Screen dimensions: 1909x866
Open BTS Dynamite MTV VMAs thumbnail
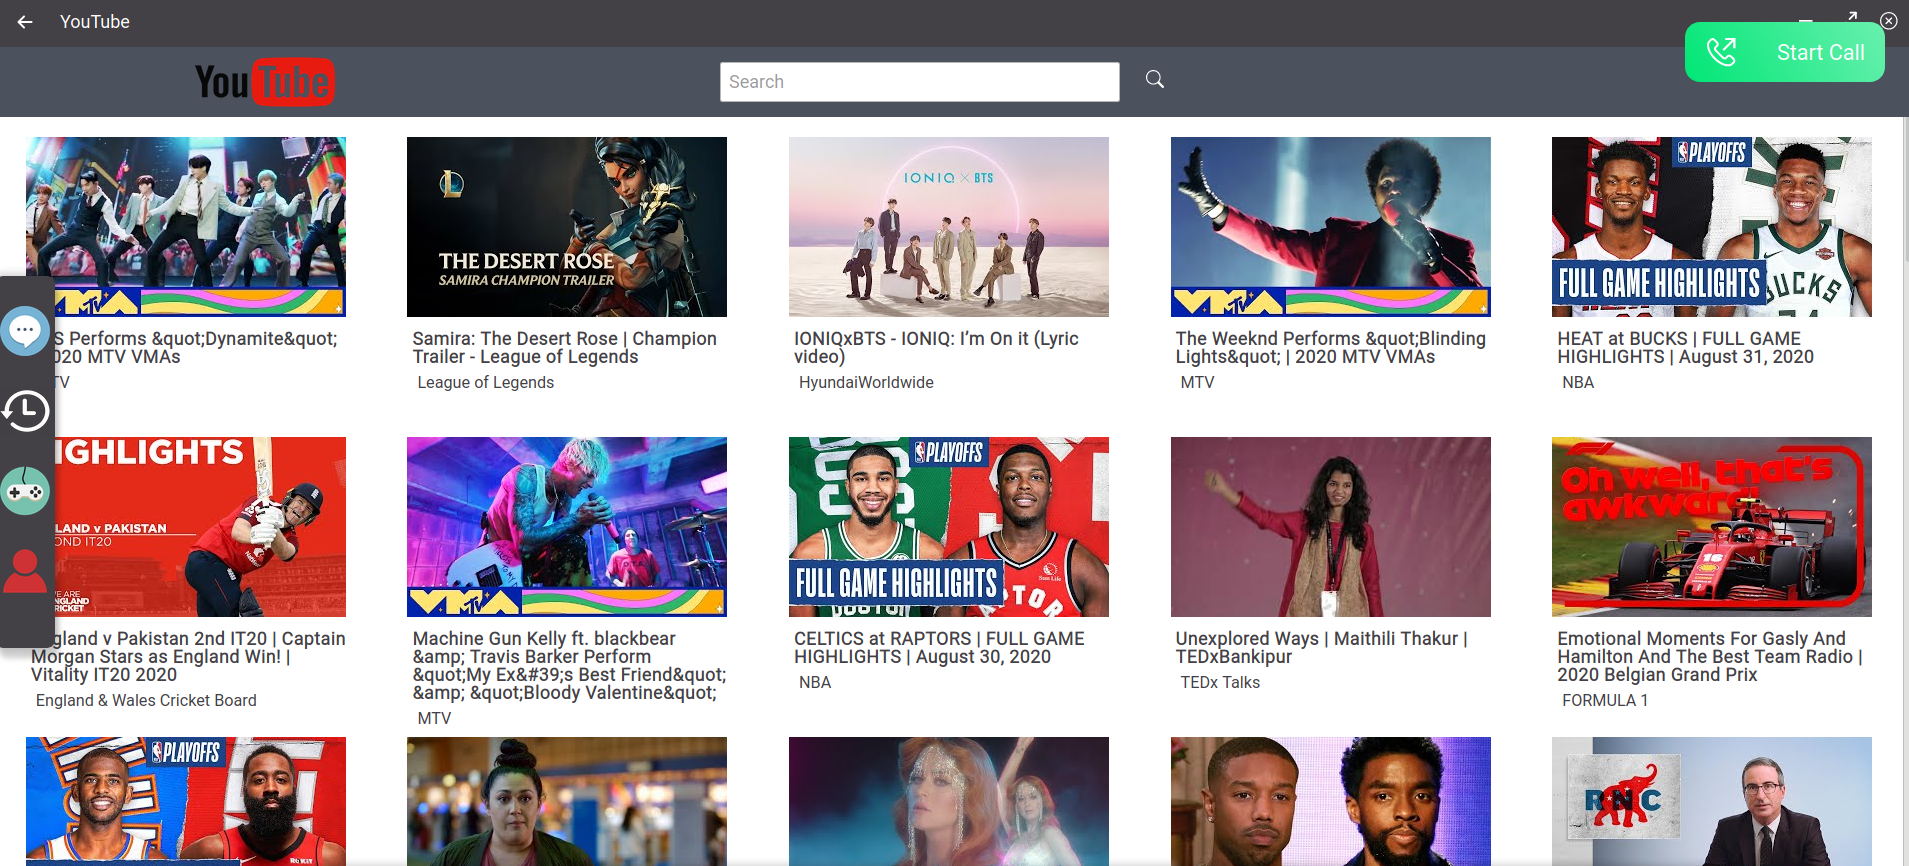pyautogui.click(x=186, y=227)
